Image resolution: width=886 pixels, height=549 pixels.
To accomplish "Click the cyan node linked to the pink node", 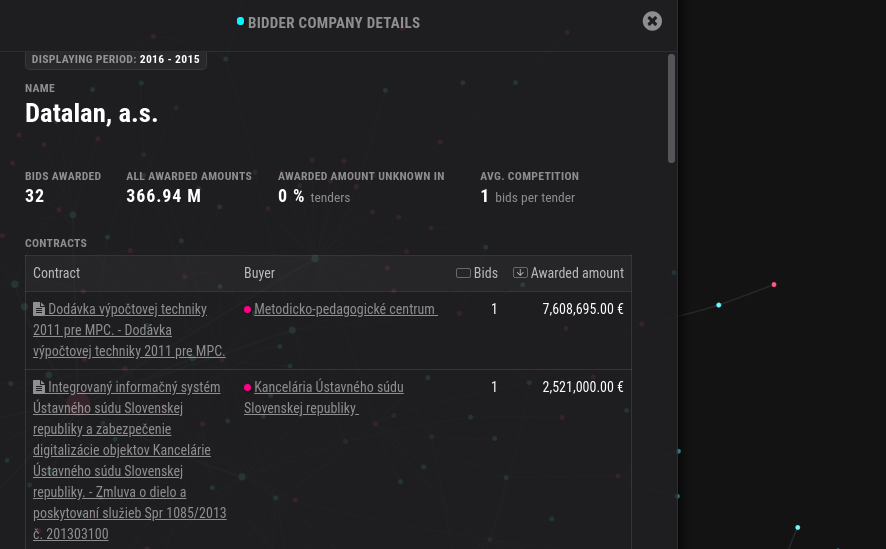I will 719,305.
